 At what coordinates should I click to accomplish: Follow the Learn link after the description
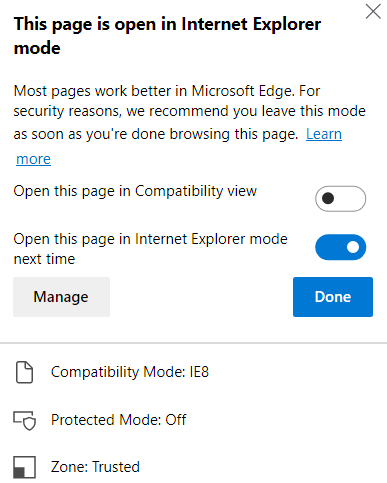tap(324, 134)
